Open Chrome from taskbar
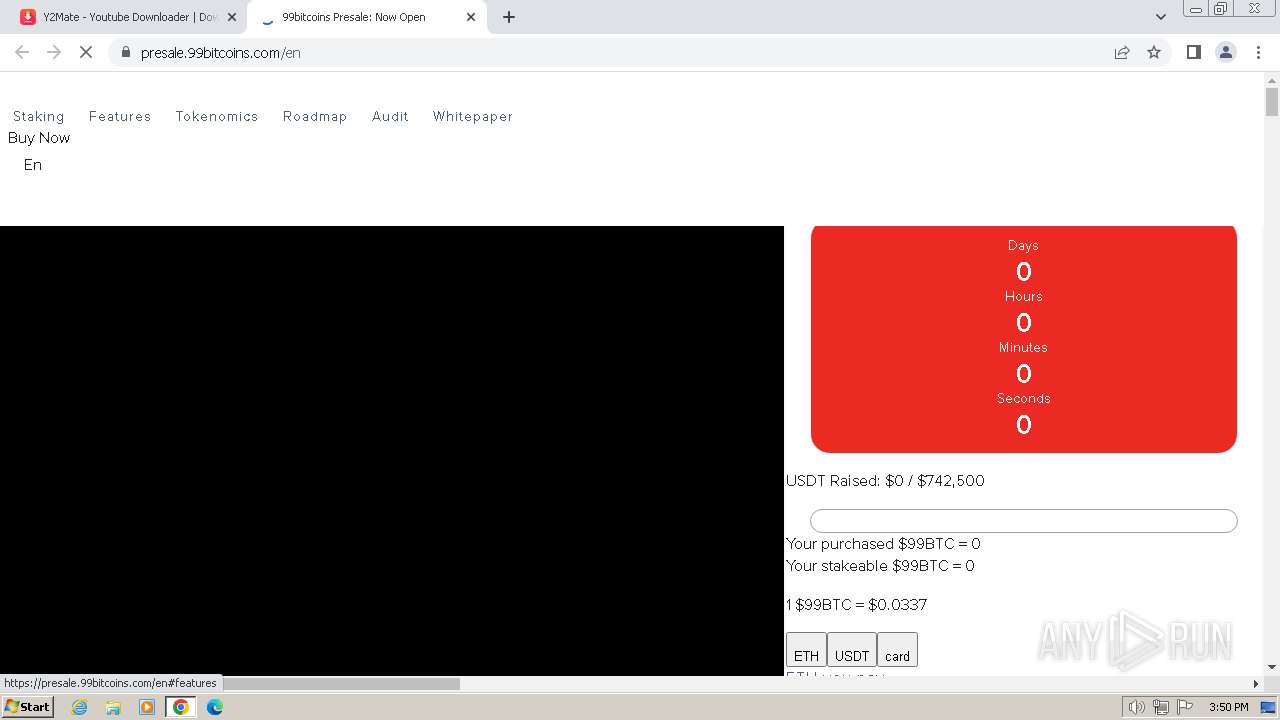 click(x=180, y=707)
